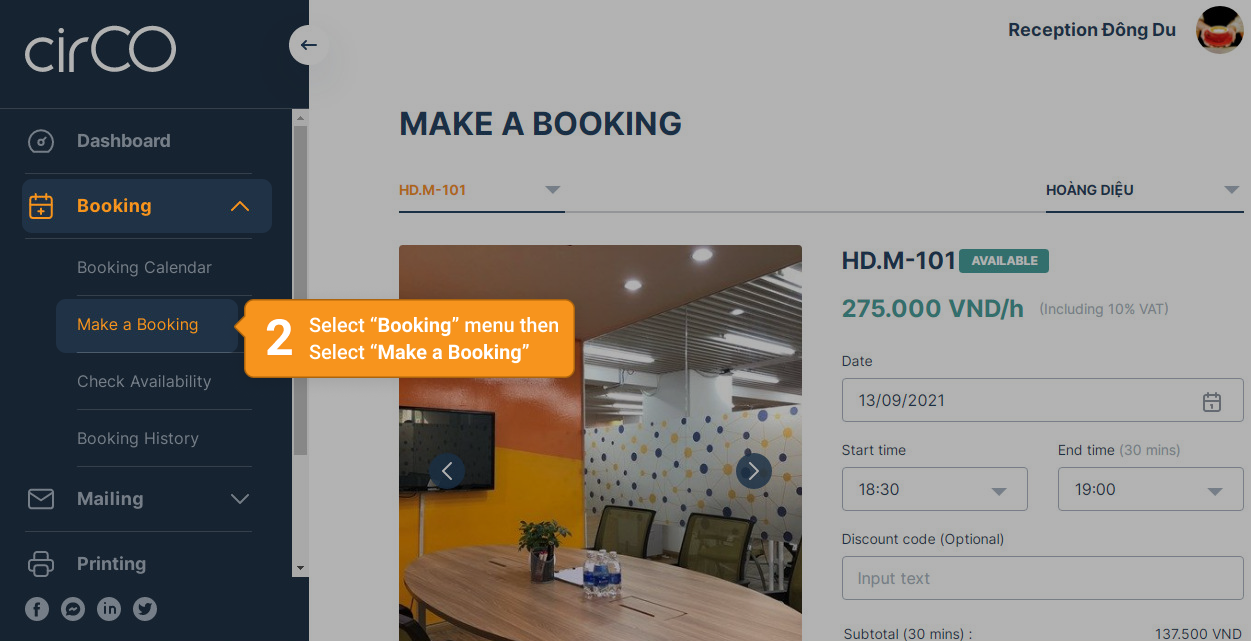Viewport: 1251px width, 641px height.
Task: Show next room photo
Action: (x=753, y=471)
